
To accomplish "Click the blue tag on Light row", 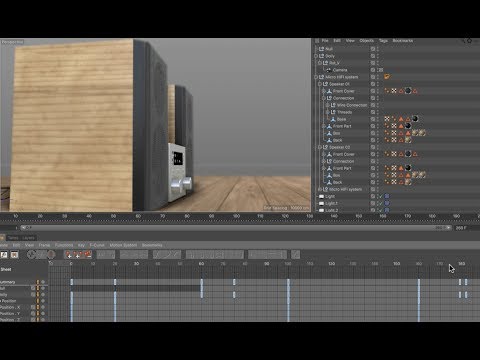I will (387, 196).
